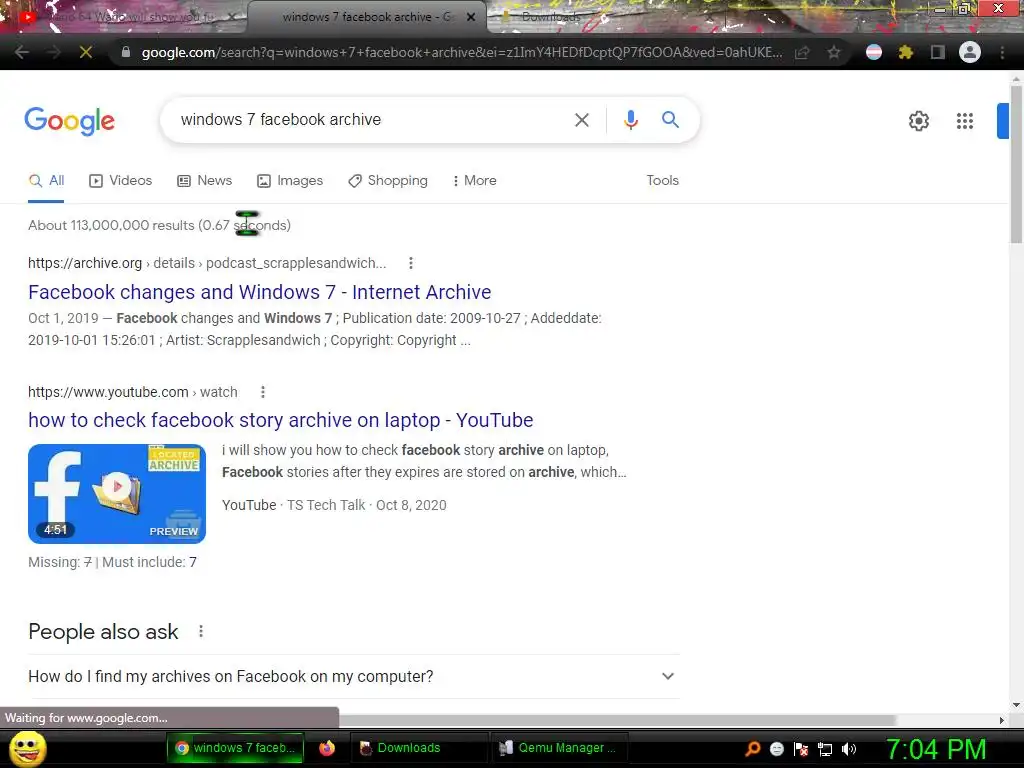Switch to the Images results
1024x768 pixels.
(x=290, y=181)
